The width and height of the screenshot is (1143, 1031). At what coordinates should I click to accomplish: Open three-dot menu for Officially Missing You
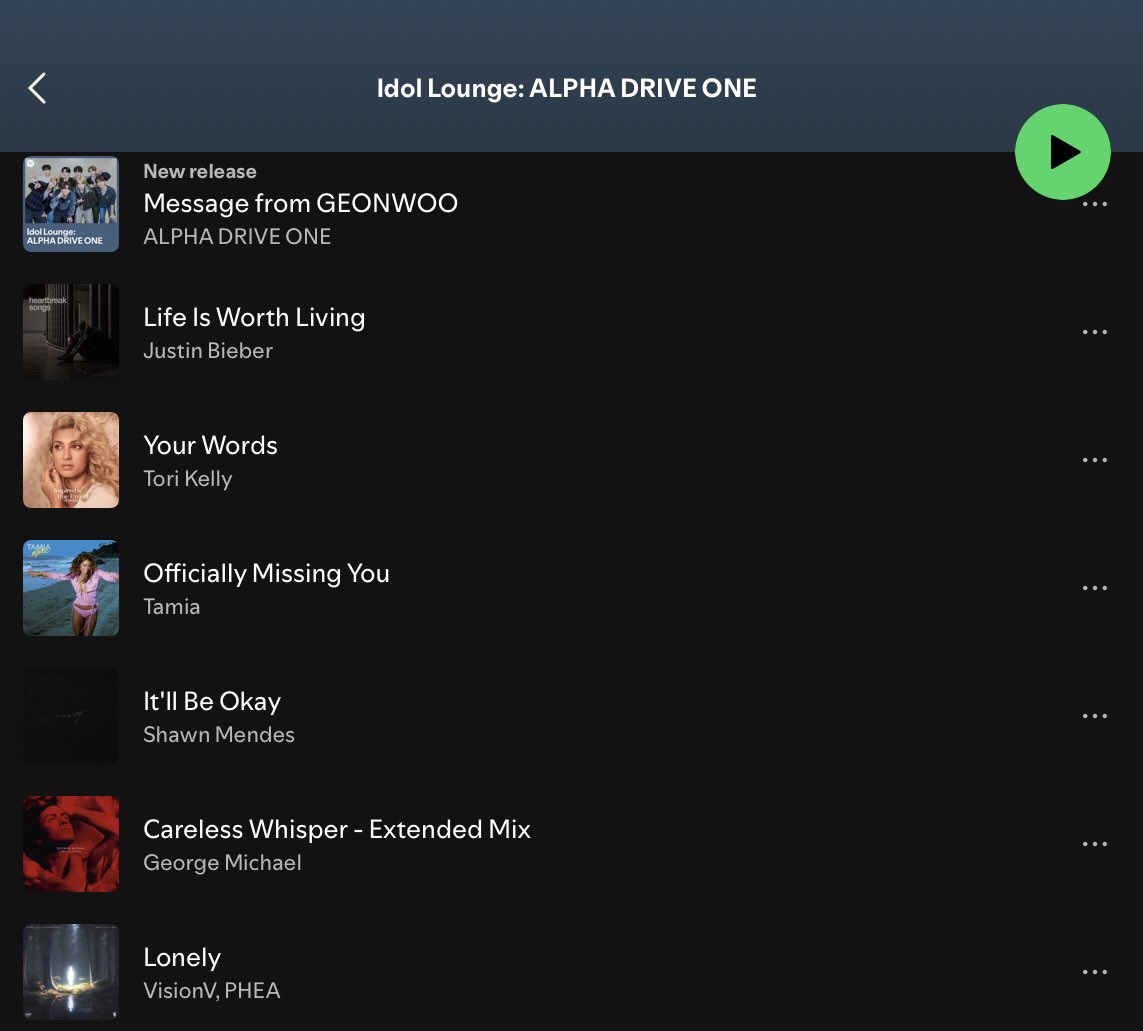pyautogui.click(x=1095, y=588)
